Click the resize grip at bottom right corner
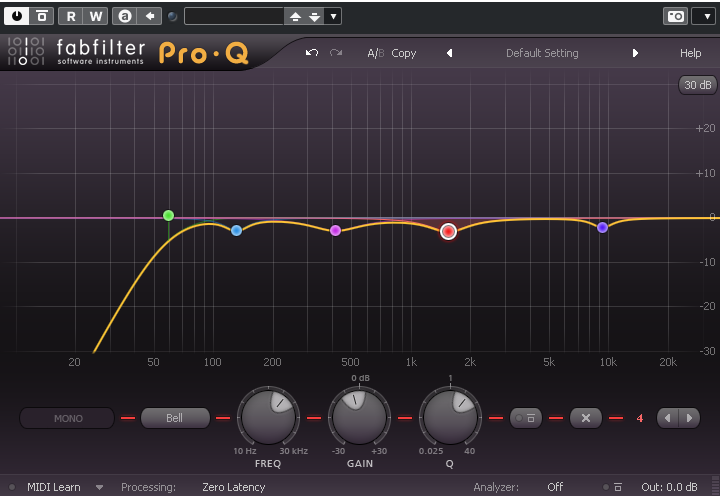This screenshot has height=496, width=720. (x=714, y=486)
